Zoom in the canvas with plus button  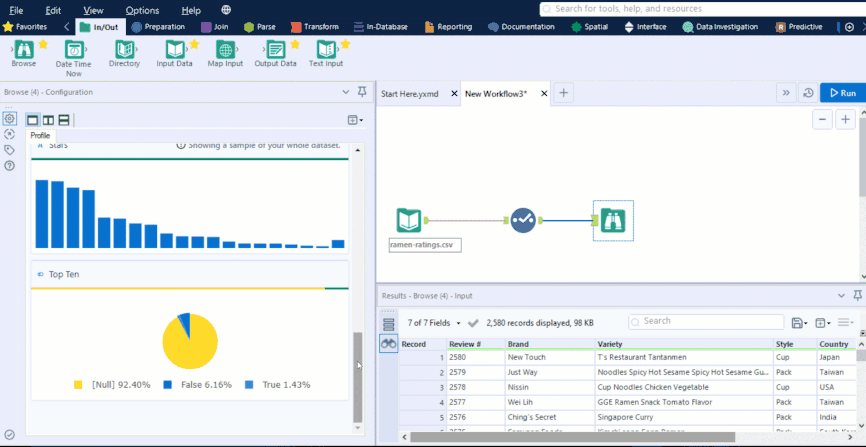tap(846, 119)
